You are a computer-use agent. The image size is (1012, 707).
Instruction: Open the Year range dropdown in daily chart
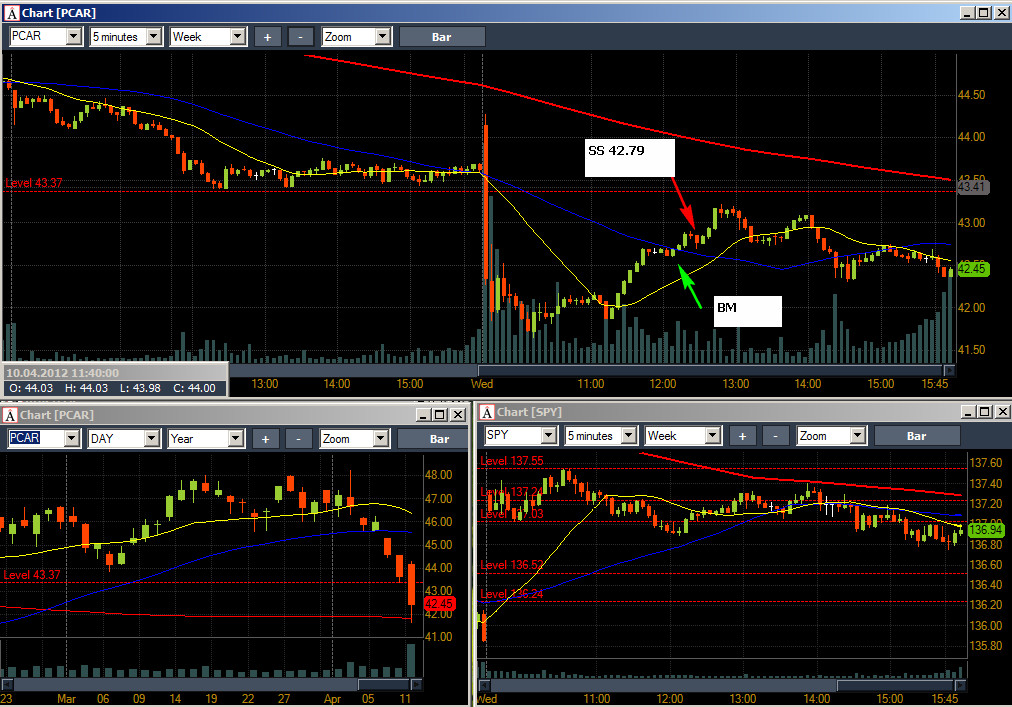[x=236, y=439]
